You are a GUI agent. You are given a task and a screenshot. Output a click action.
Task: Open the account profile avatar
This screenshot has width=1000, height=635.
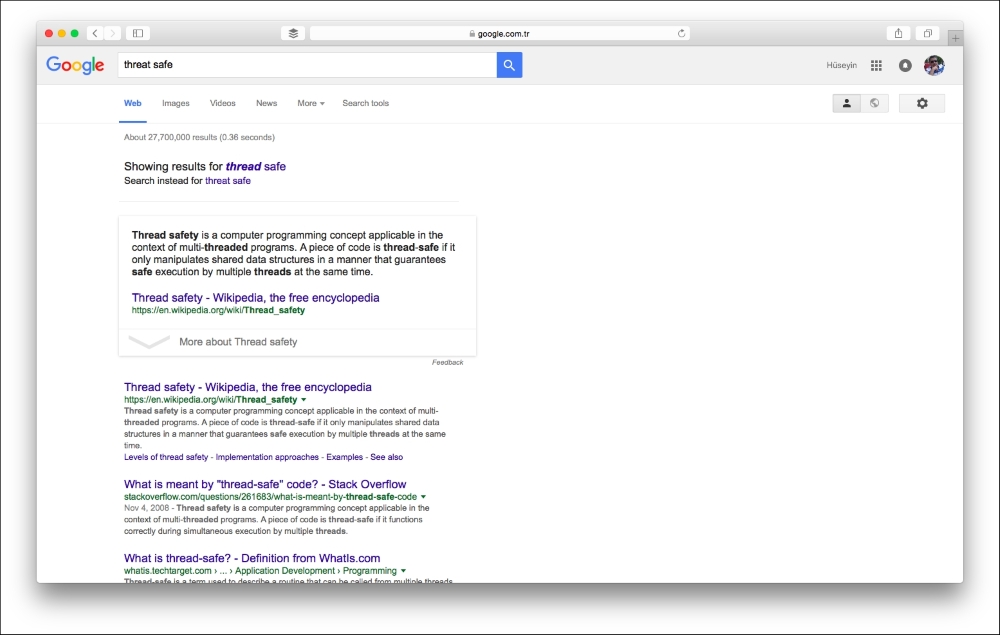[x=934, y=65]
